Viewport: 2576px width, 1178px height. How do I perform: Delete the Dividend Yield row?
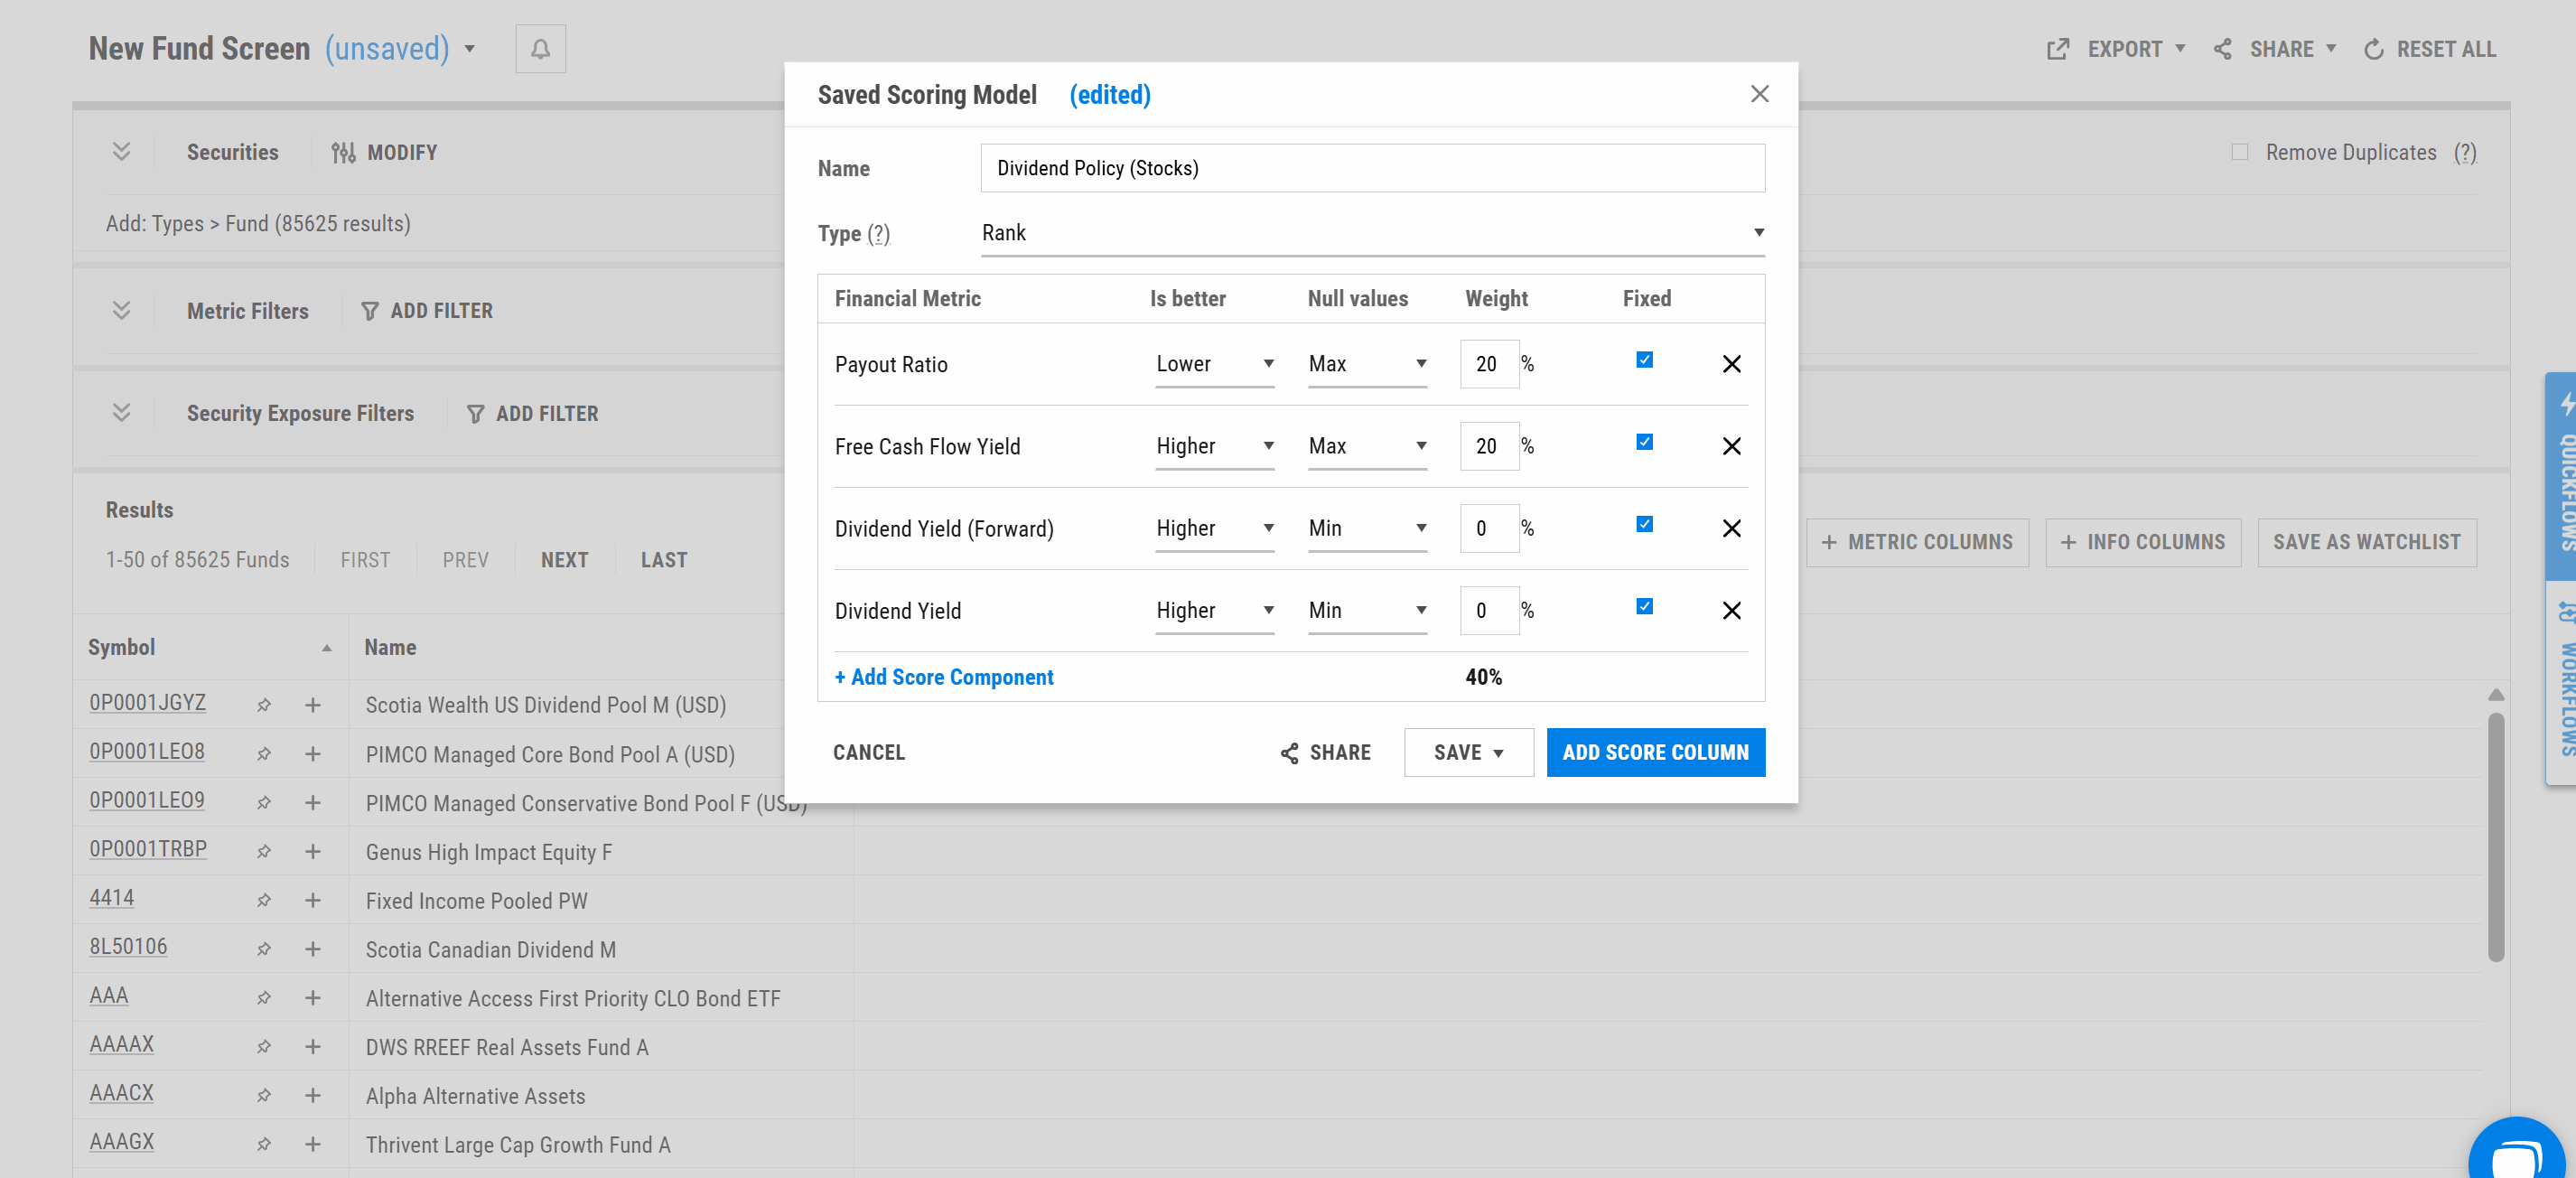1731,610
